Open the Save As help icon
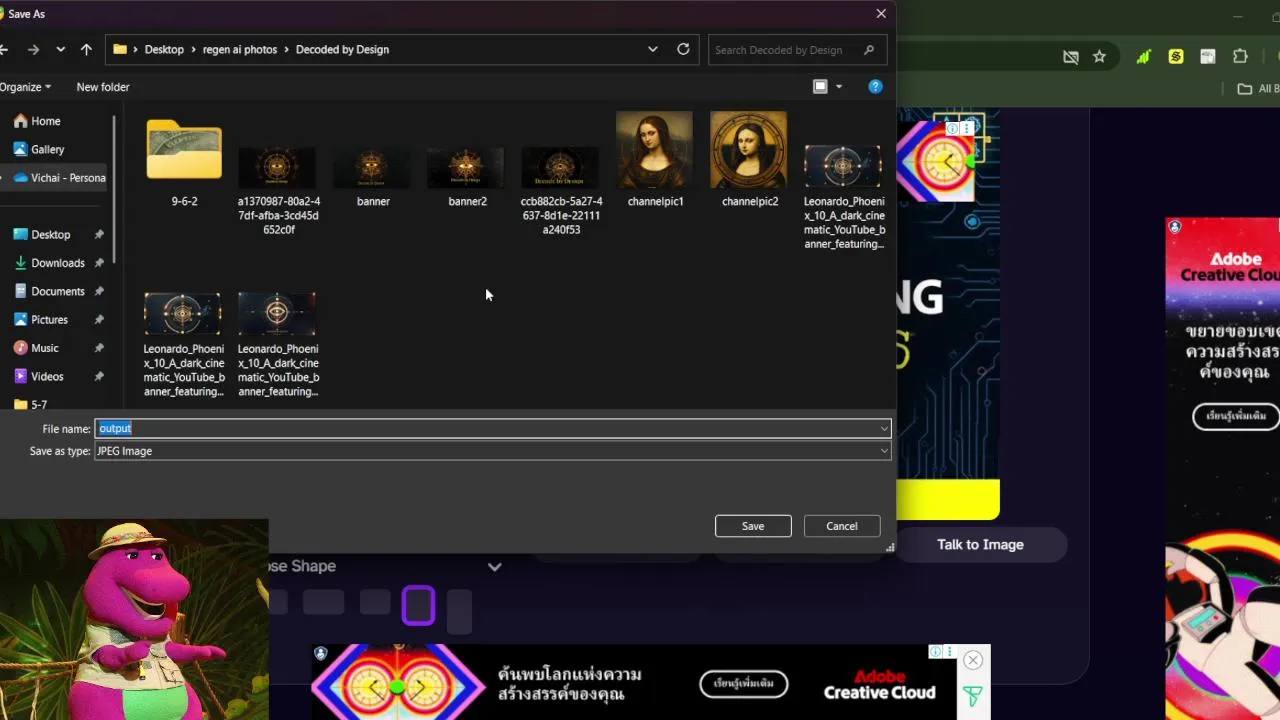 coord(875,87)
